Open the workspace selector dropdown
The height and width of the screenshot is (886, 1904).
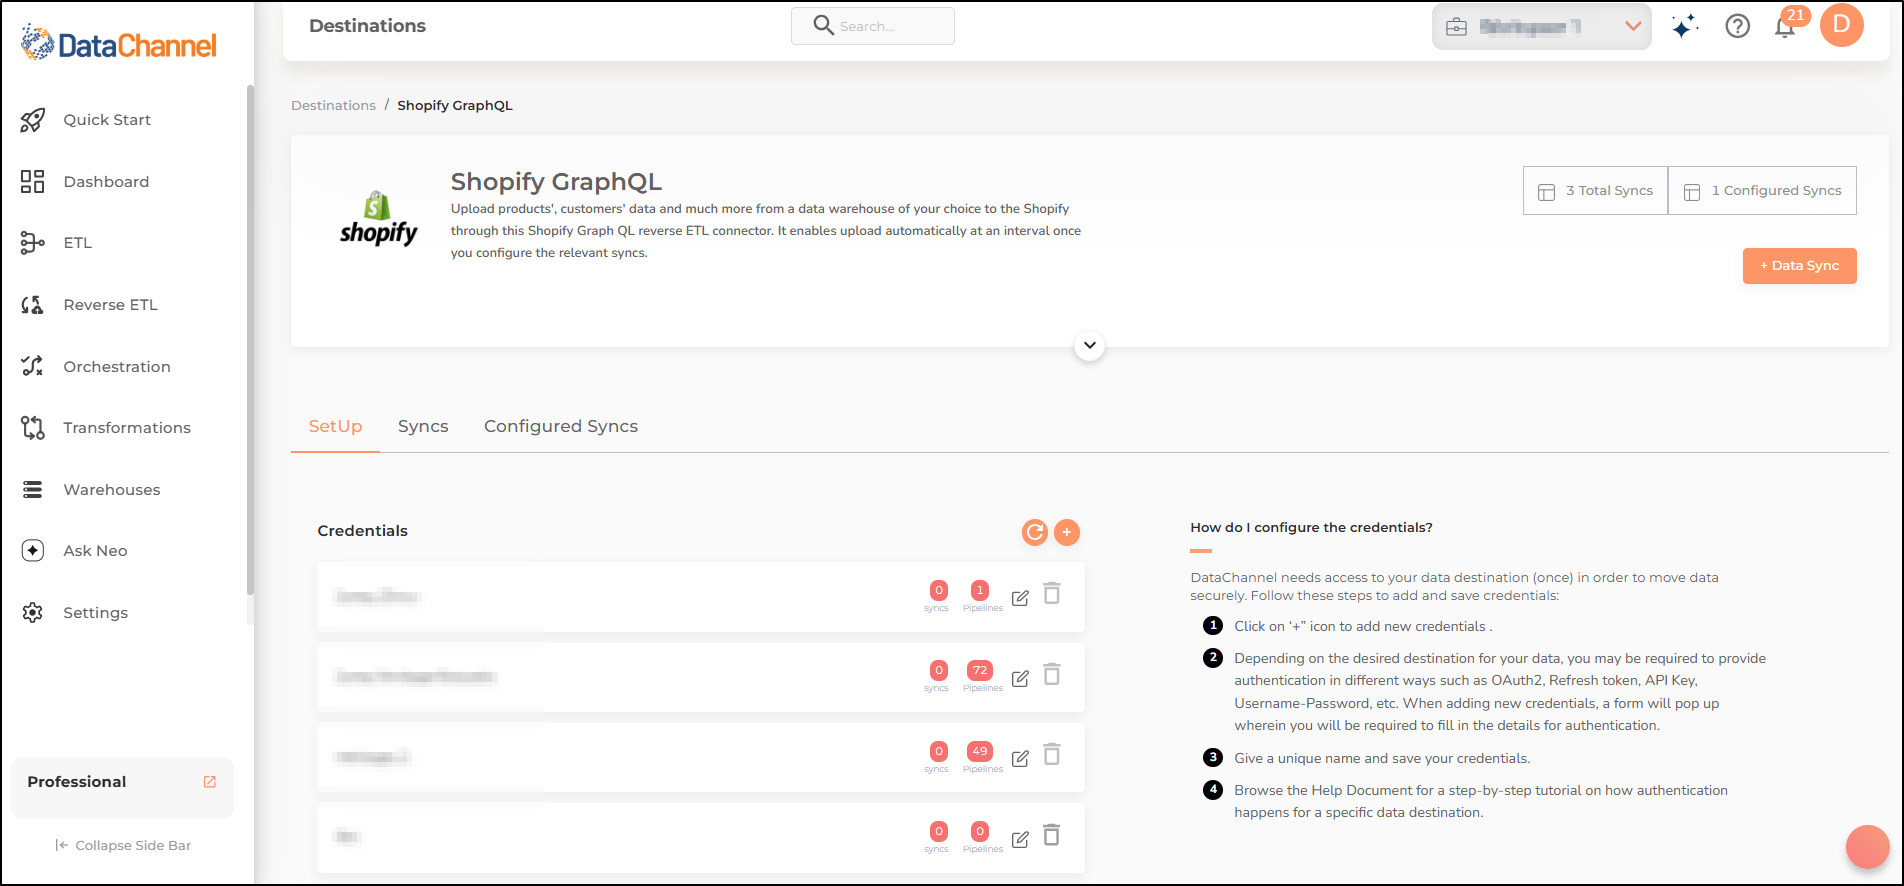tap(1541, 27)
